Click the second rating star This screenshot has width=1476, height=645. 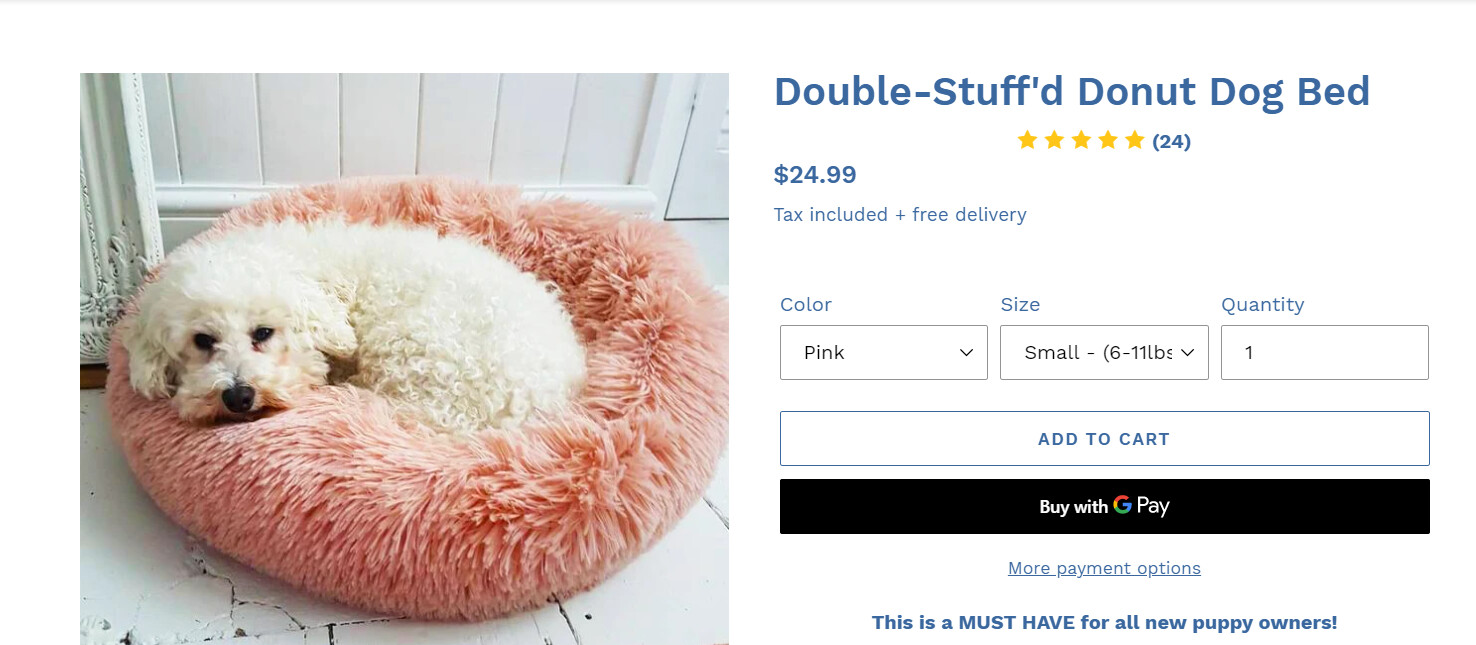click(1054, 140)
